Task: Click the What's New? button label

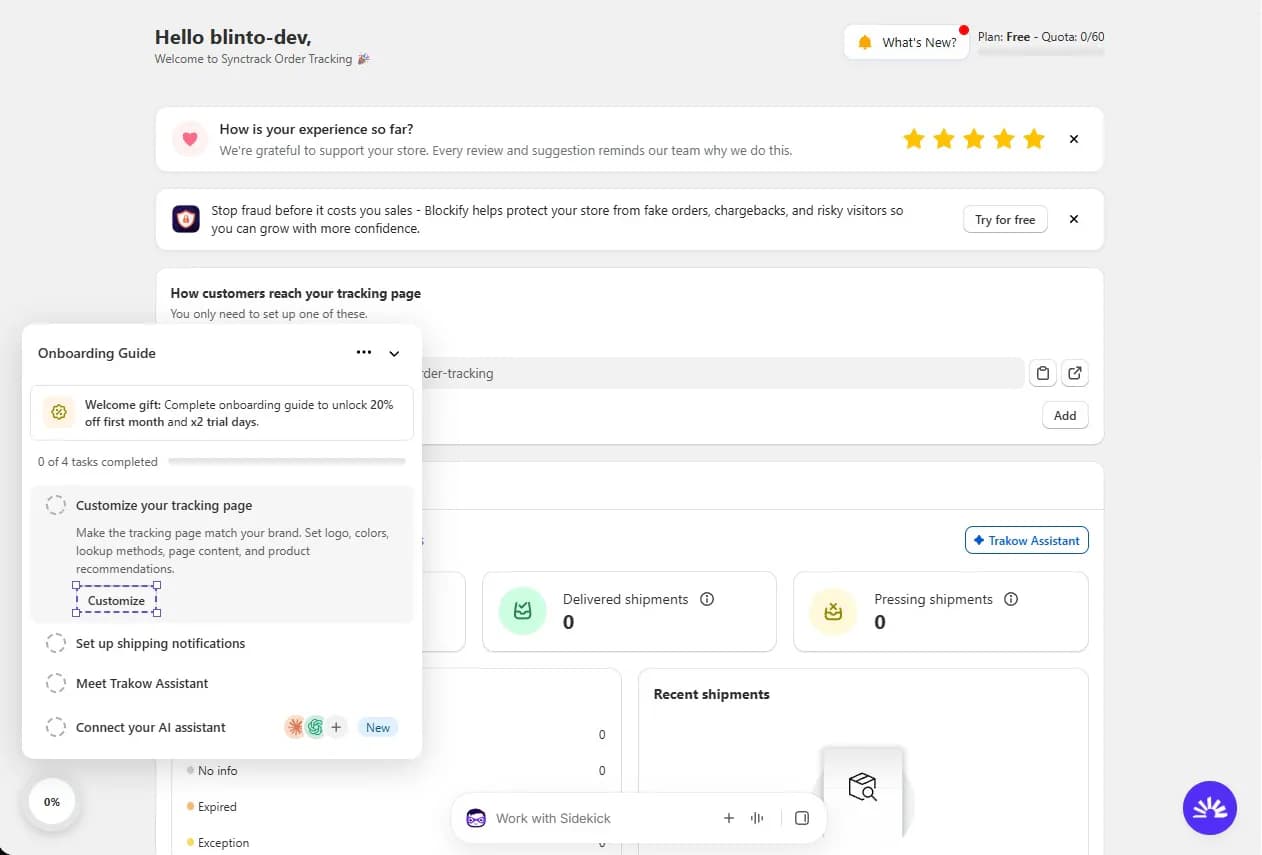Action: [919, 43]
